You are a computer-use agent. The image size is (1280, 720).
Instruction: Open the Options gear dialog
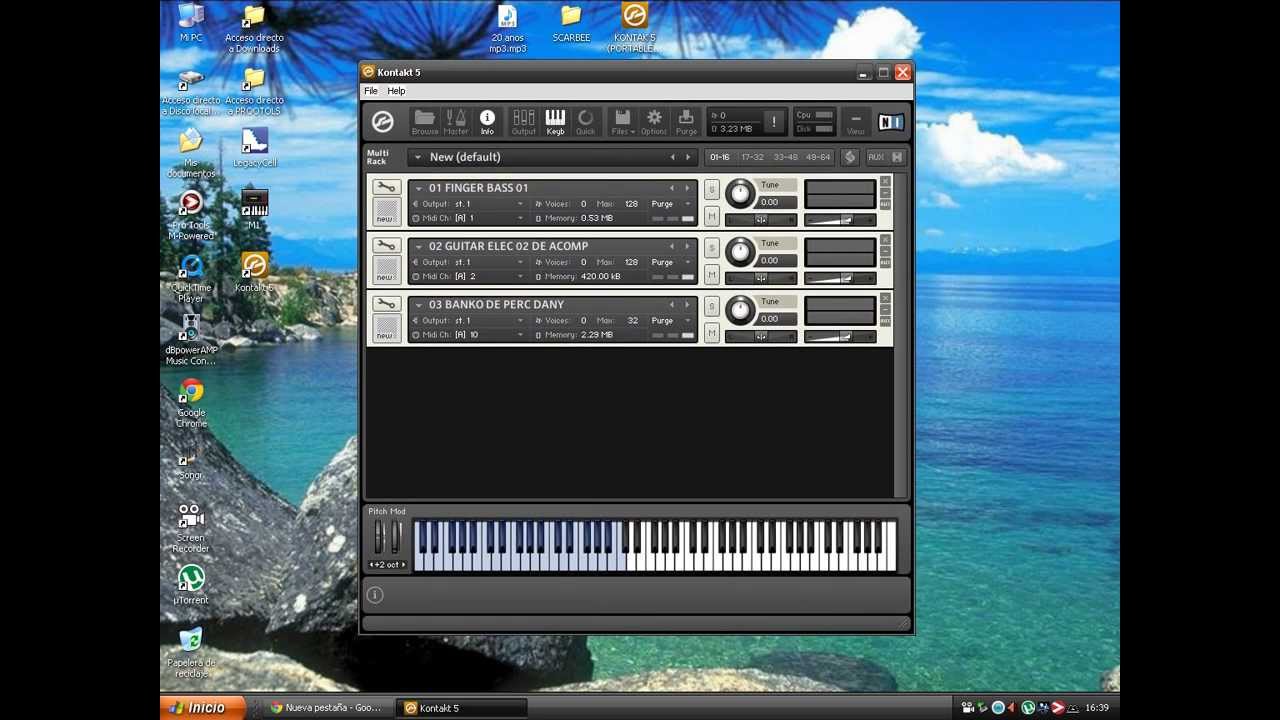point(654,122)
